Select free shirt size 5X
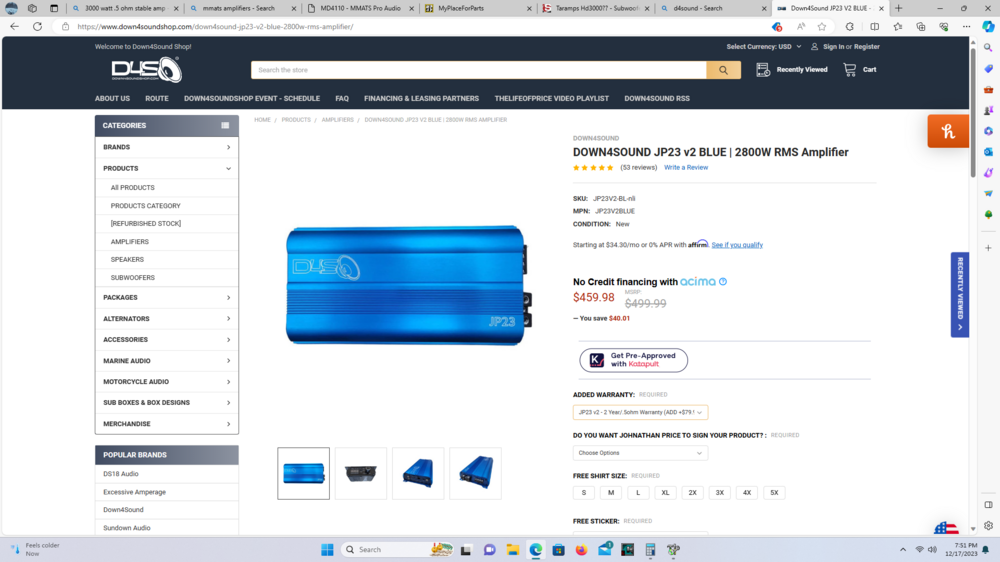Viewport: 1000px width, 562px height. click(774, 492)
